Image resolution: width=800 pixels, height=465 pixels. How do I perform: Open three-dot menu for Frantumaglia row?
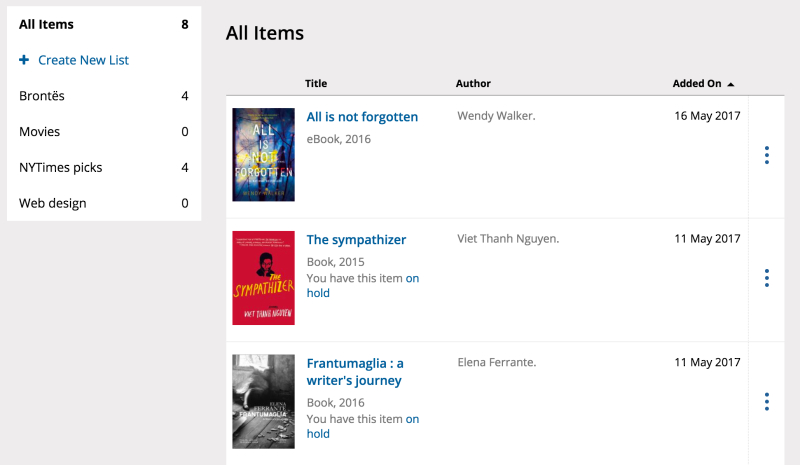pyautogui.click(x=766, y=401)
